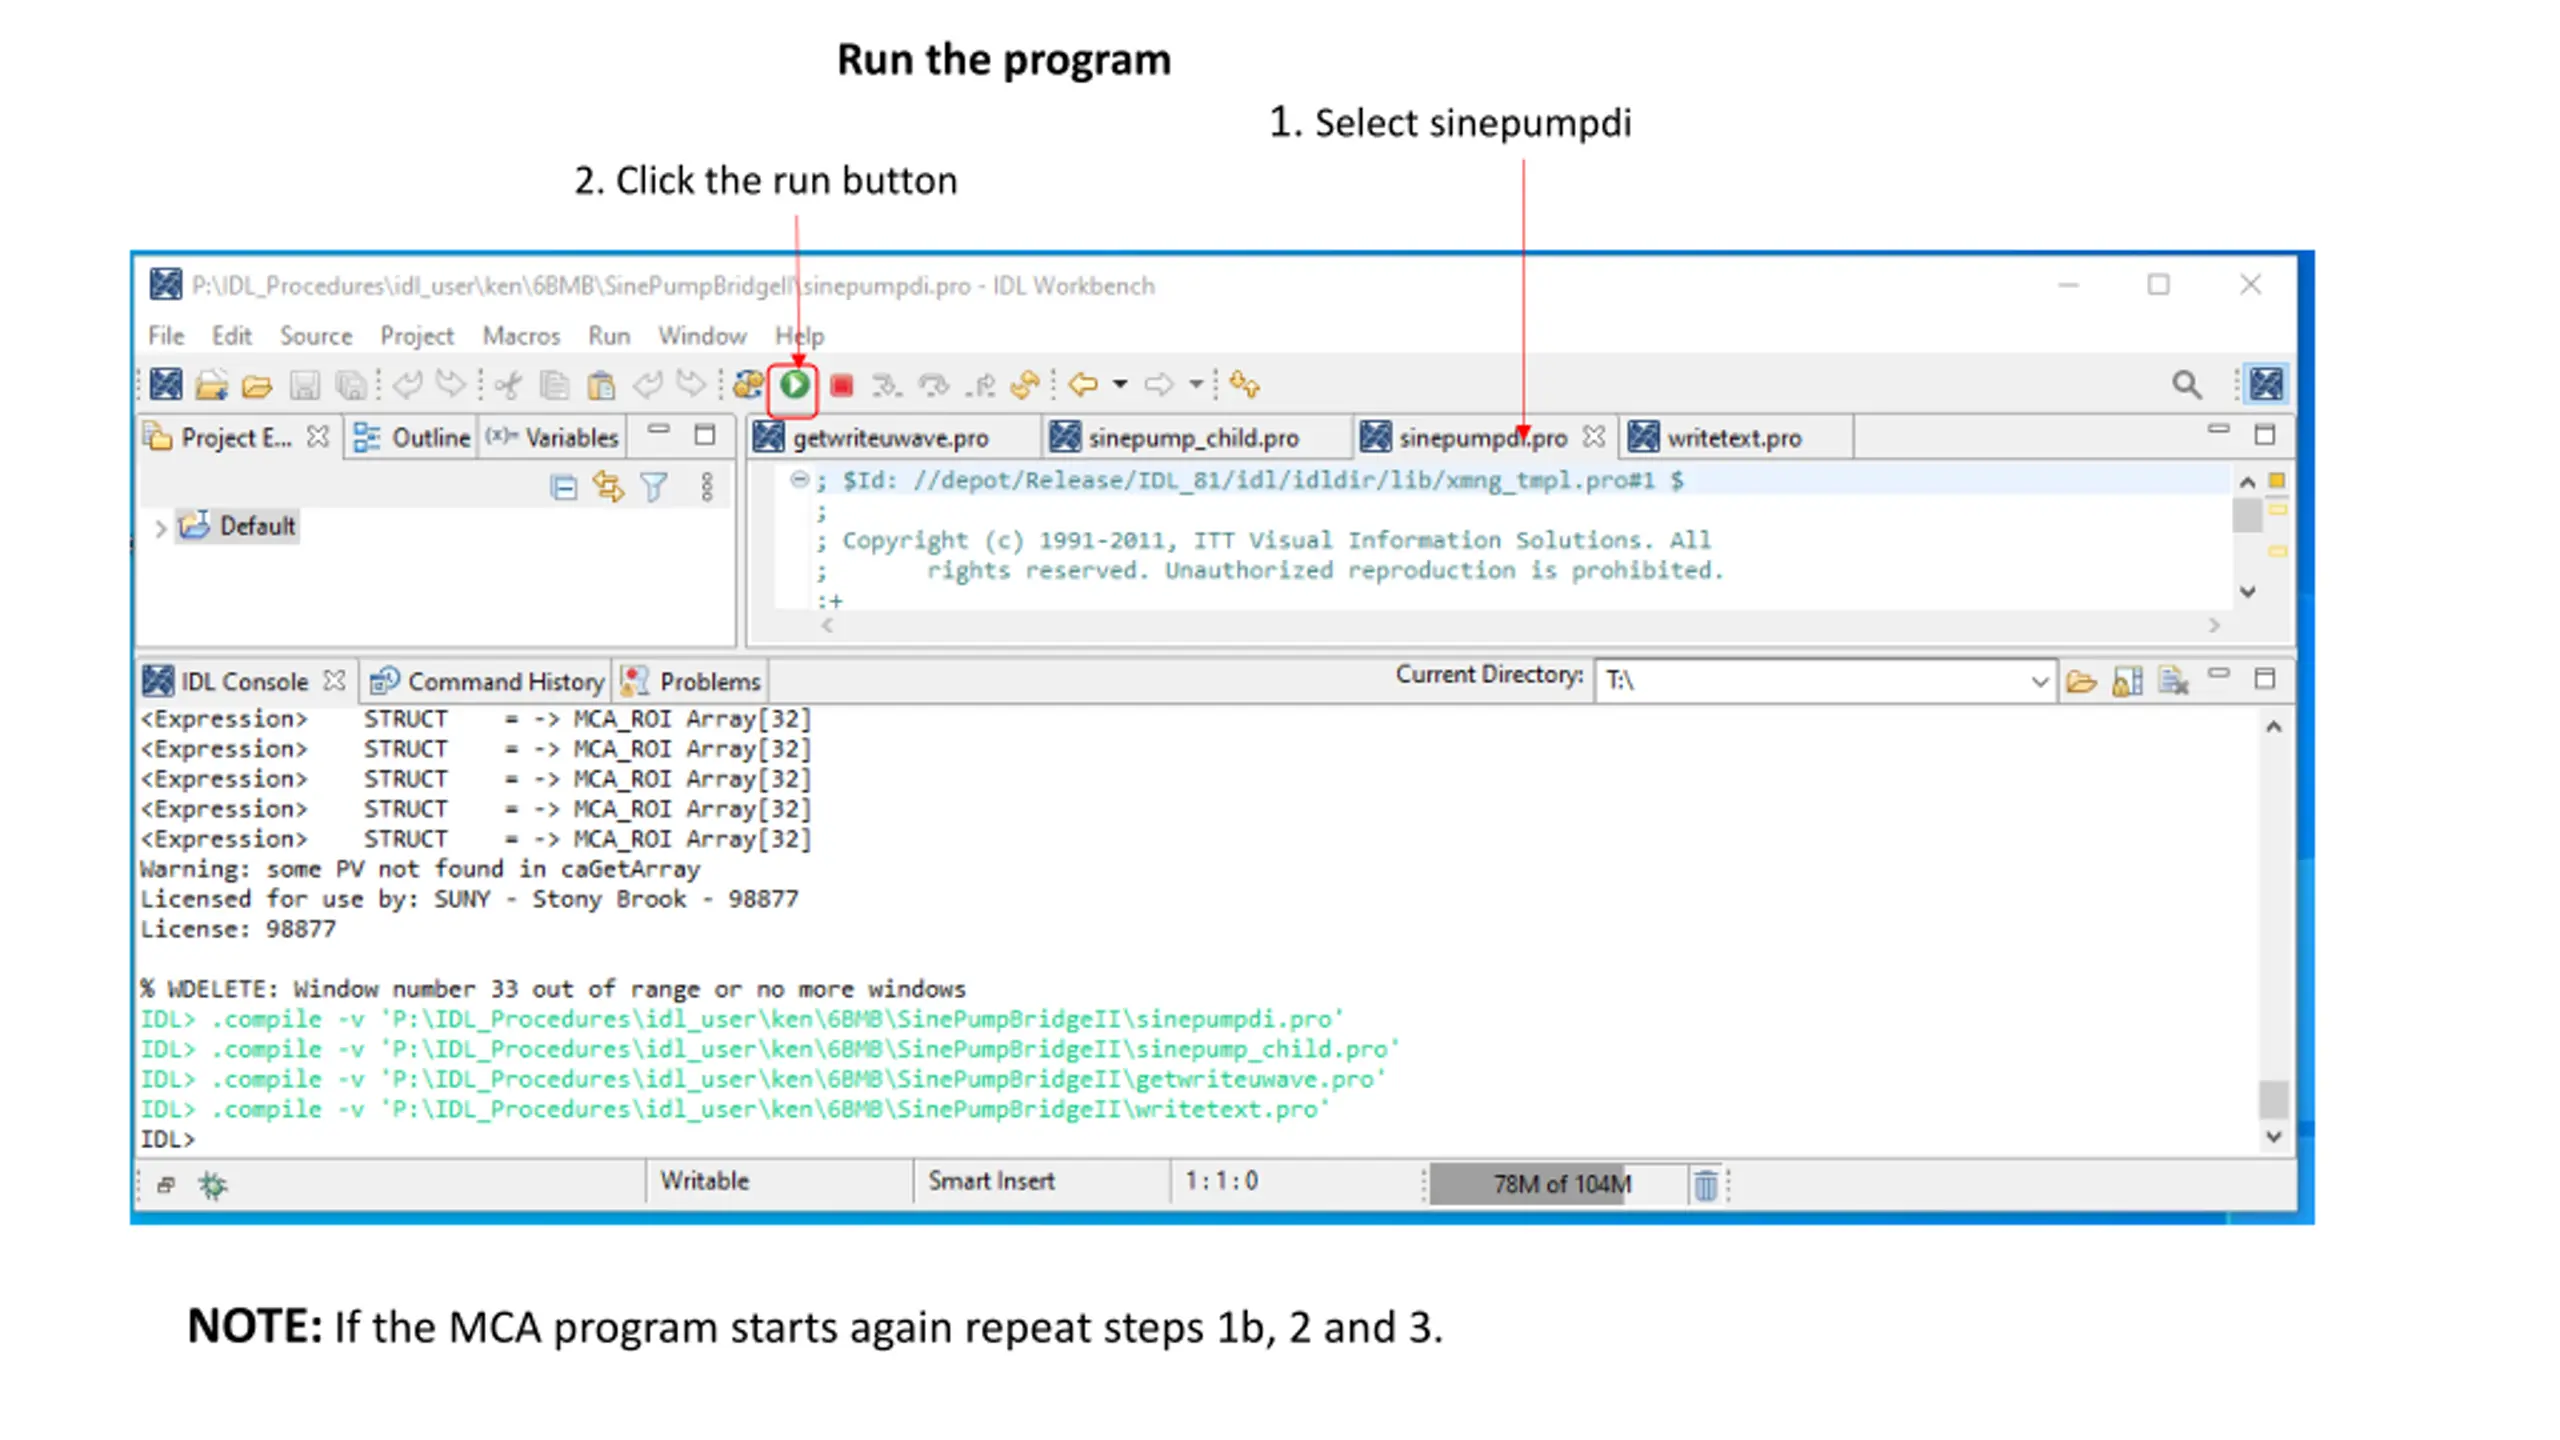Open the Source menu
This screenshot has width=2560, height=1440.
pyautogui.click(x=316, y=336)
